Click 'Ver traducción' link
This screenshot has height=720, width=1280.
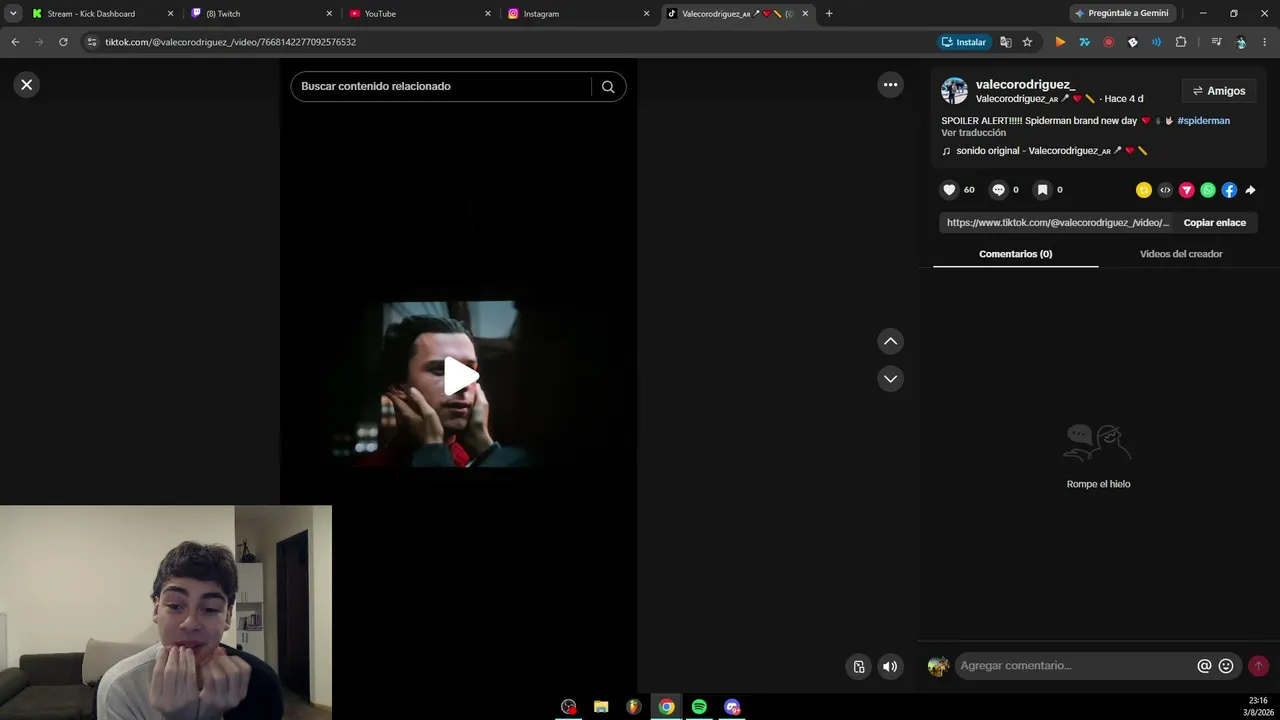pos(973,133)
